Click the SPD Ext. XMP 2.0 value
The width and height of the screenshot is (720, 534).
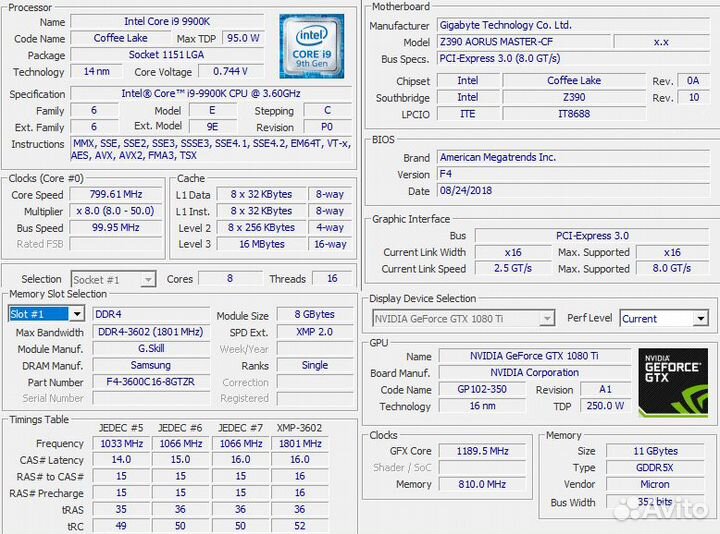coord(315,332)
